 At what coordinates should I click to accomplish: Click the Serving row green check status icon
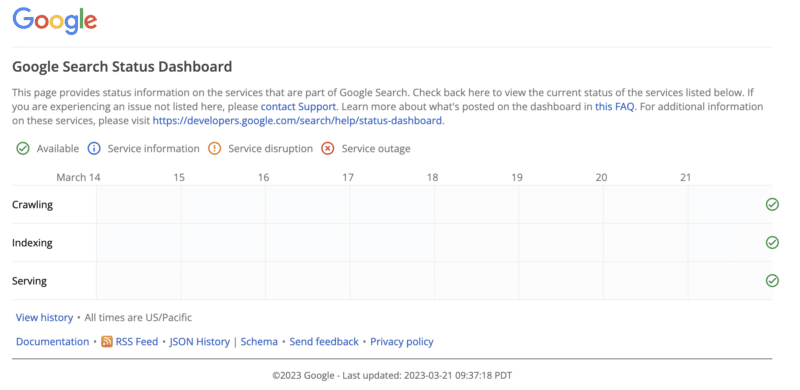pyautogui.click(x=772, y=281)
